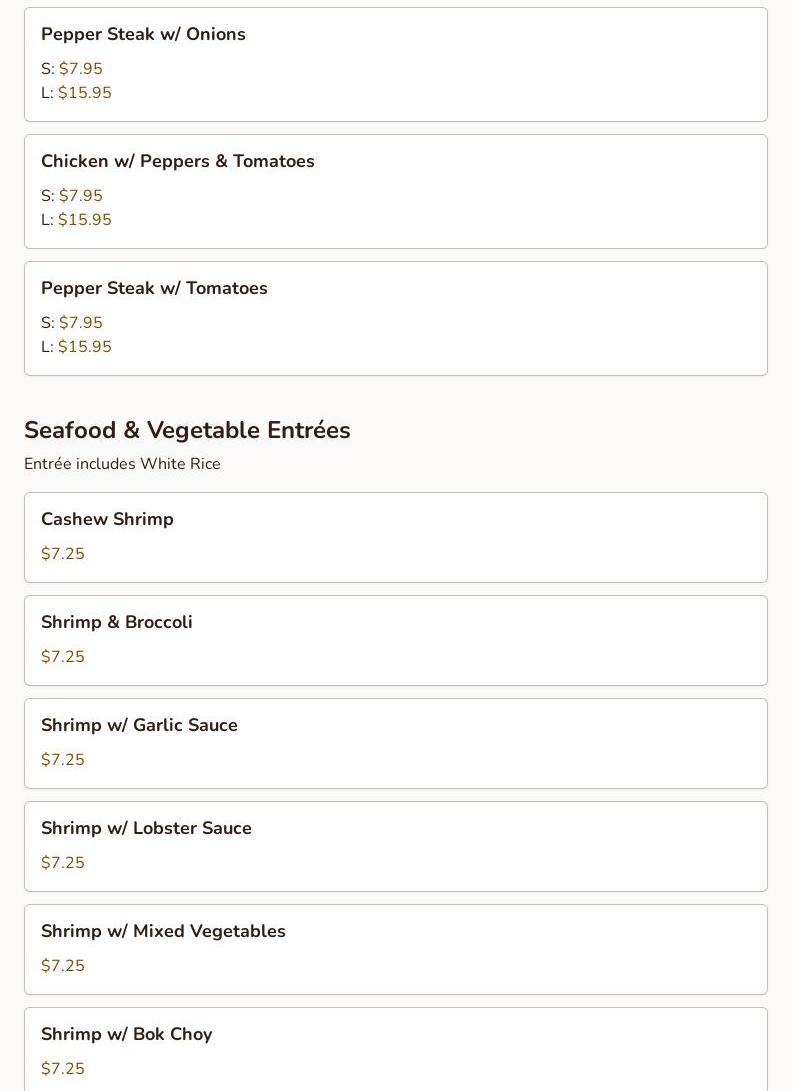
Task: Click the Seafood & Vegetable Entrées heading
Action: 187,430
